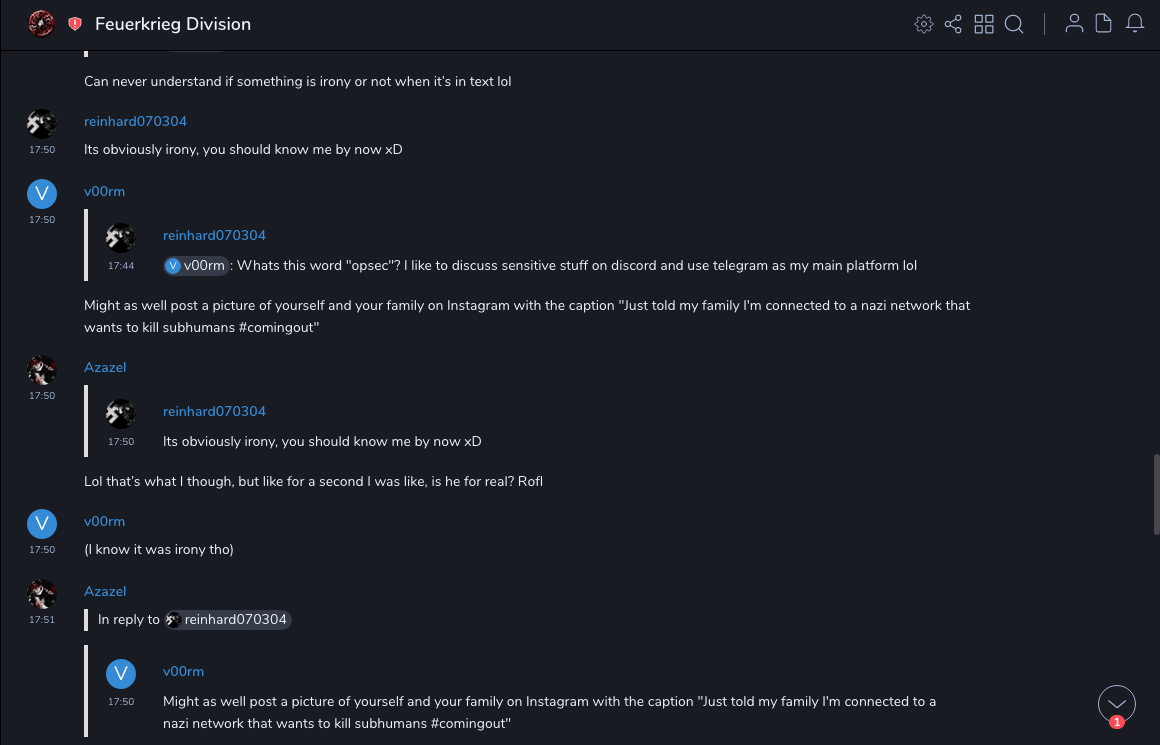Search the room with the magnifier icon
The height and width of the screenshot is (745, 1160).
click(1014, 24)
